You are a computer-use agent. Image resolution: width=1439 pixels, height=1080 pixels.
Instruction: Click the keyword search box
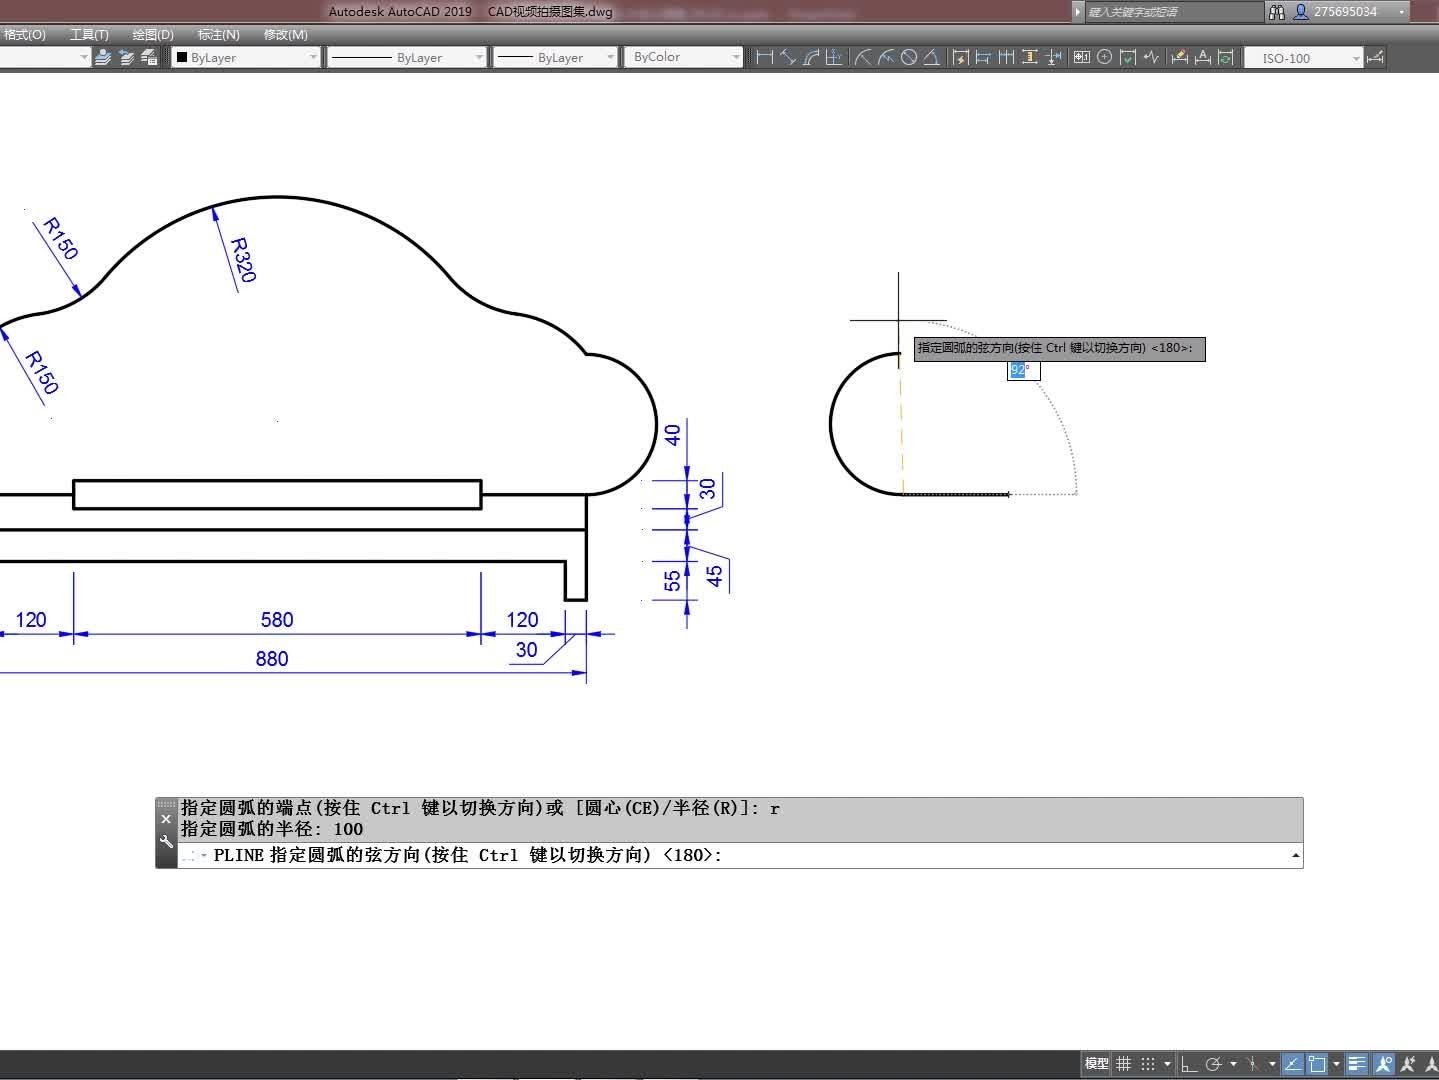[x=1172, y=12]
